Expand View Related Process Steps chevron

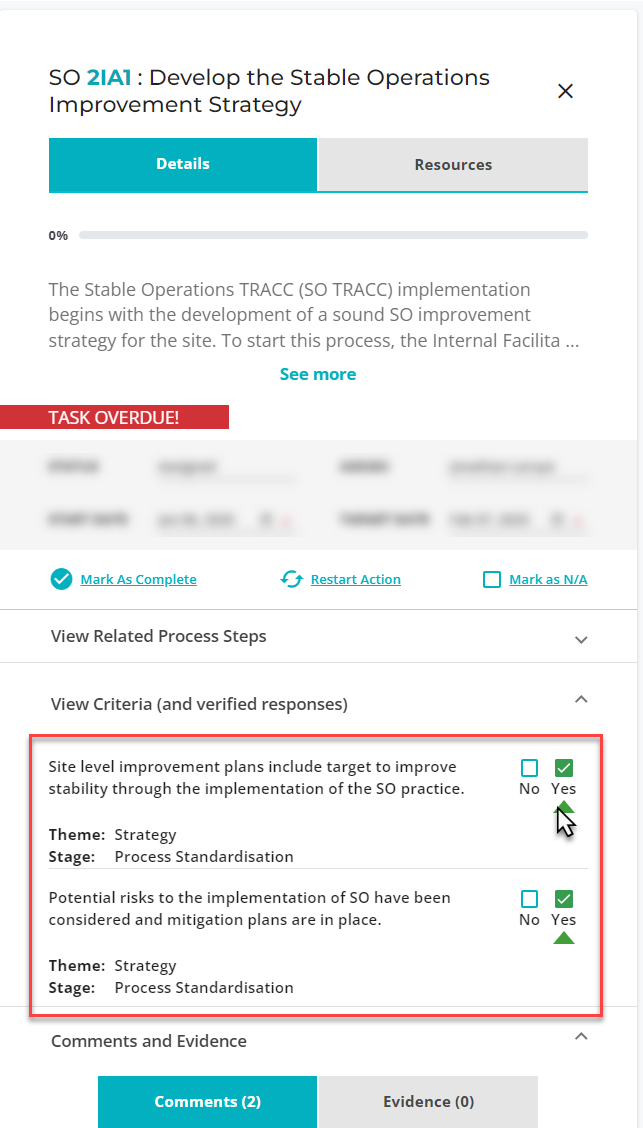(581, 639)
